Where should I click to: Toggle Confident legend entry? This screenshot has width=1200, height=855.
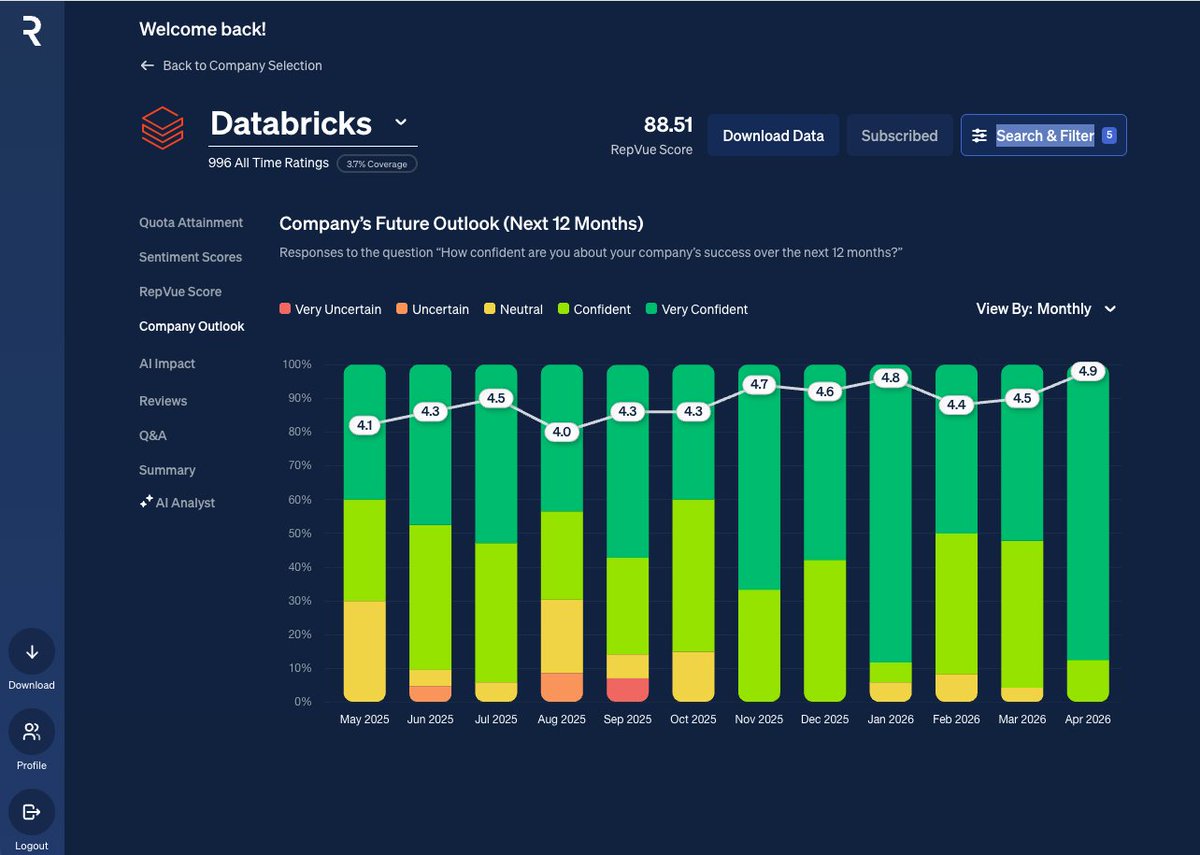[x=594, y=309]
